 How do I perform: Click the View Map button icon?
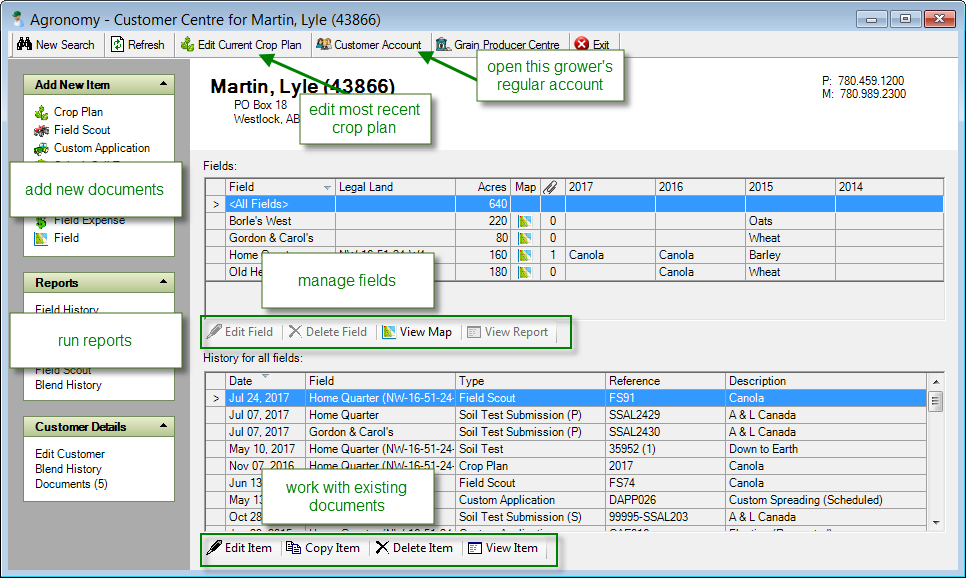point(389,332)
